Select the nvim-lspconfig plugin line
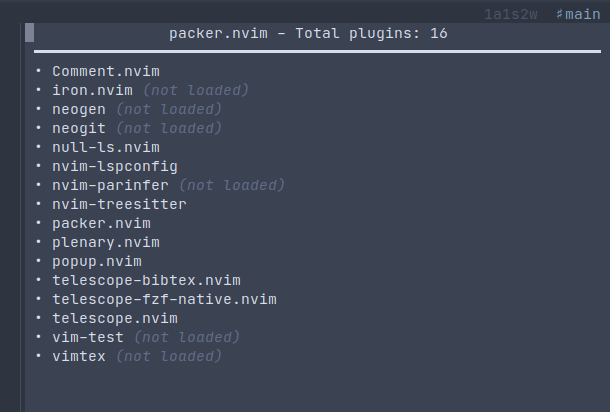Viewport: 610px width, 412px height. coord(114,166)
